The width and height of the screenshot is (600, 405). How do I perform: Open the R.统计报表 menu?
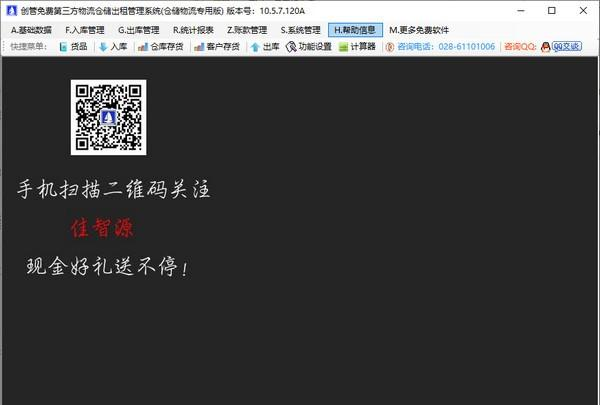193,30
